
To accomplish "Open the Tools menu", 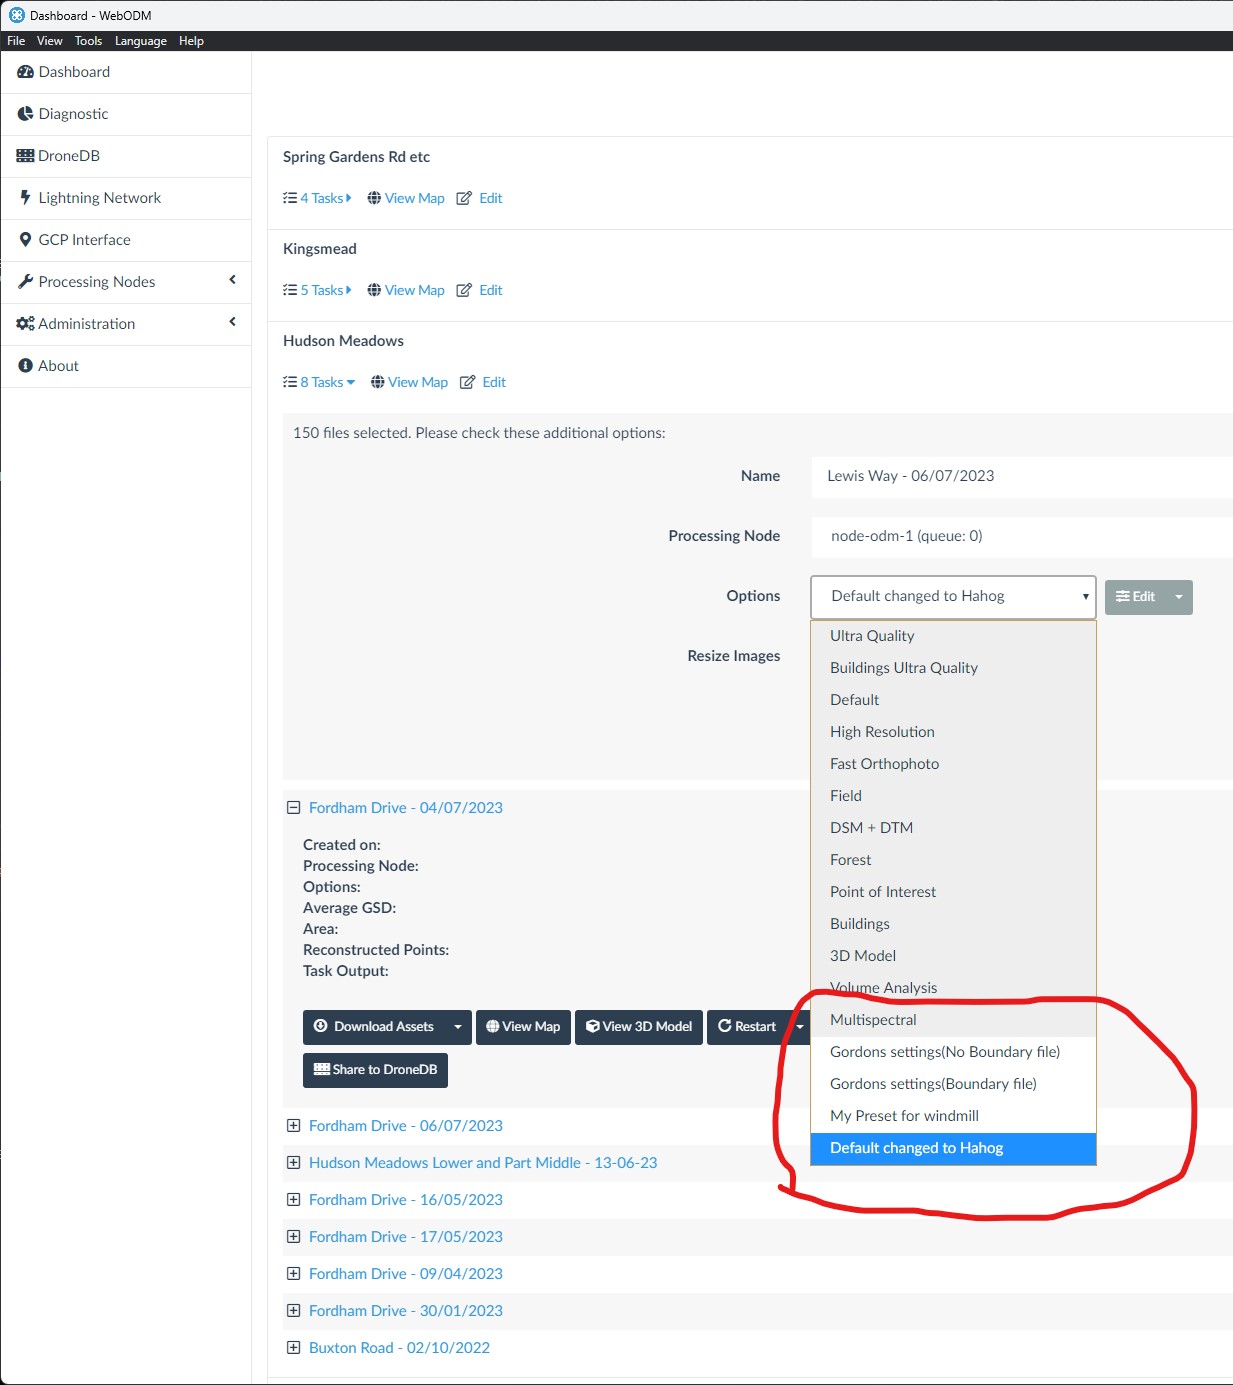I will point(88,40).
